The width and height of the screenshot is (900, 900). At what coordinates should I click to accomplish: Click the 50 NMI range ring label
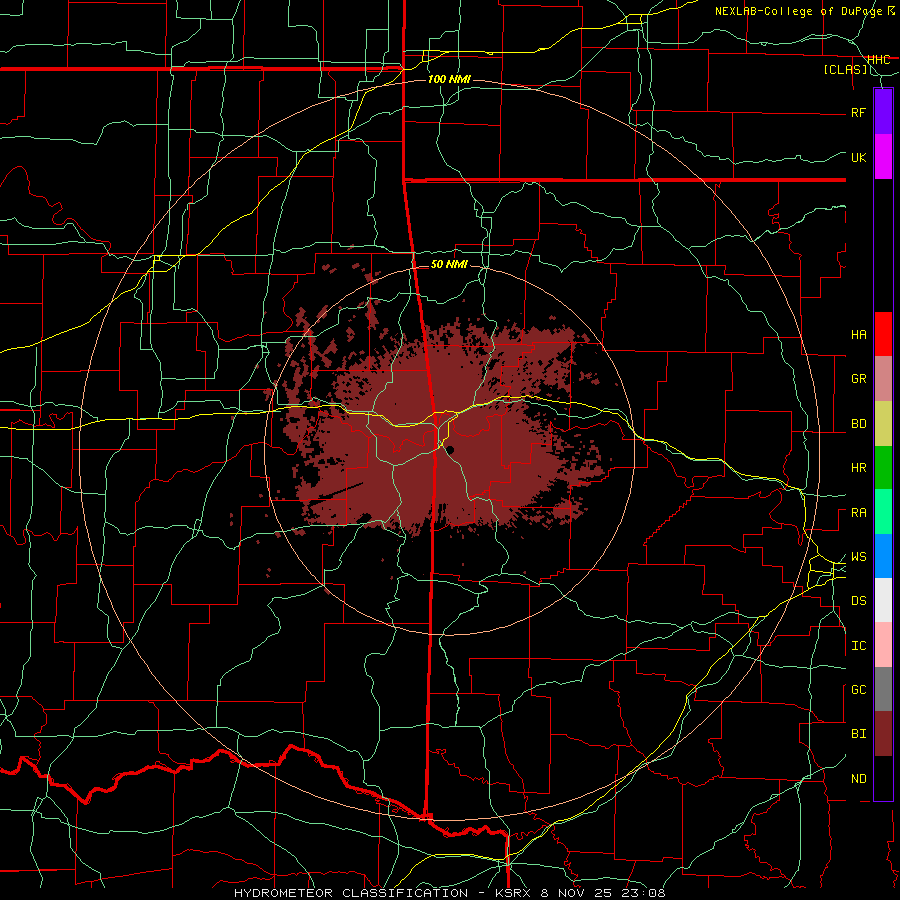tap(449, 264)
